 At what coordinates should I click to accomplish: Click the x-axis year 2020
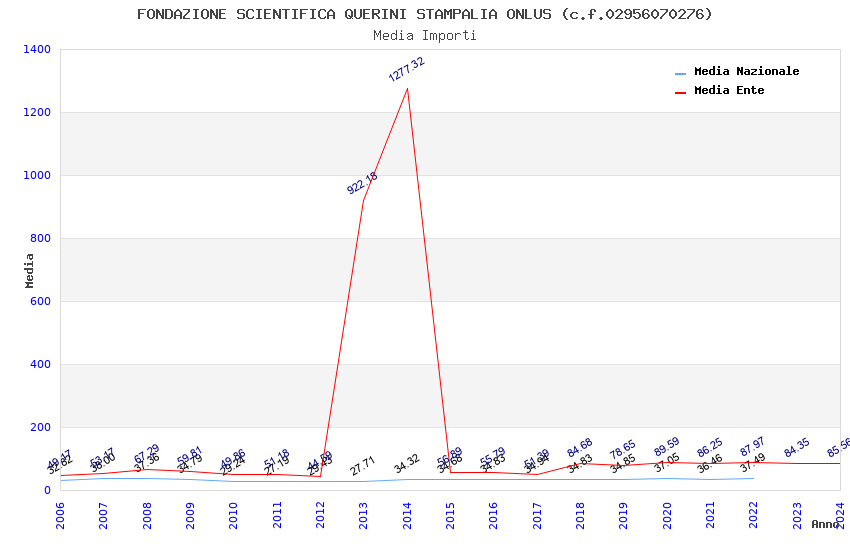[x=667, y=515]
